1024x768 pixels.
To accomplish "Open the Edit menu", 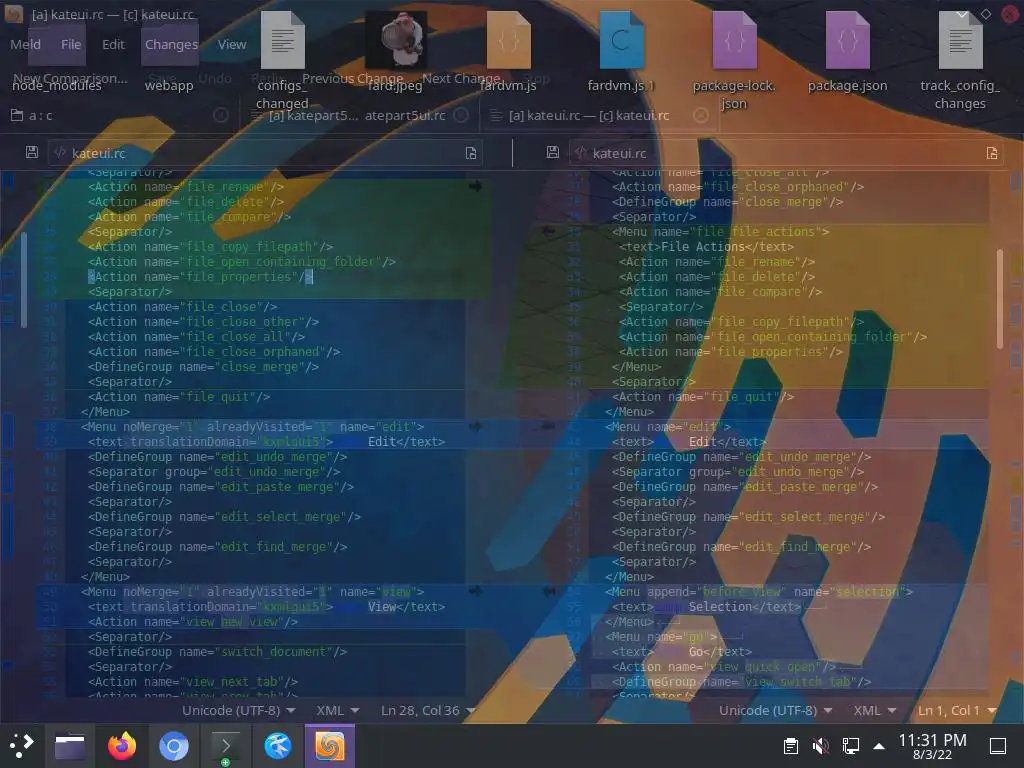I will tap(113, 44).
